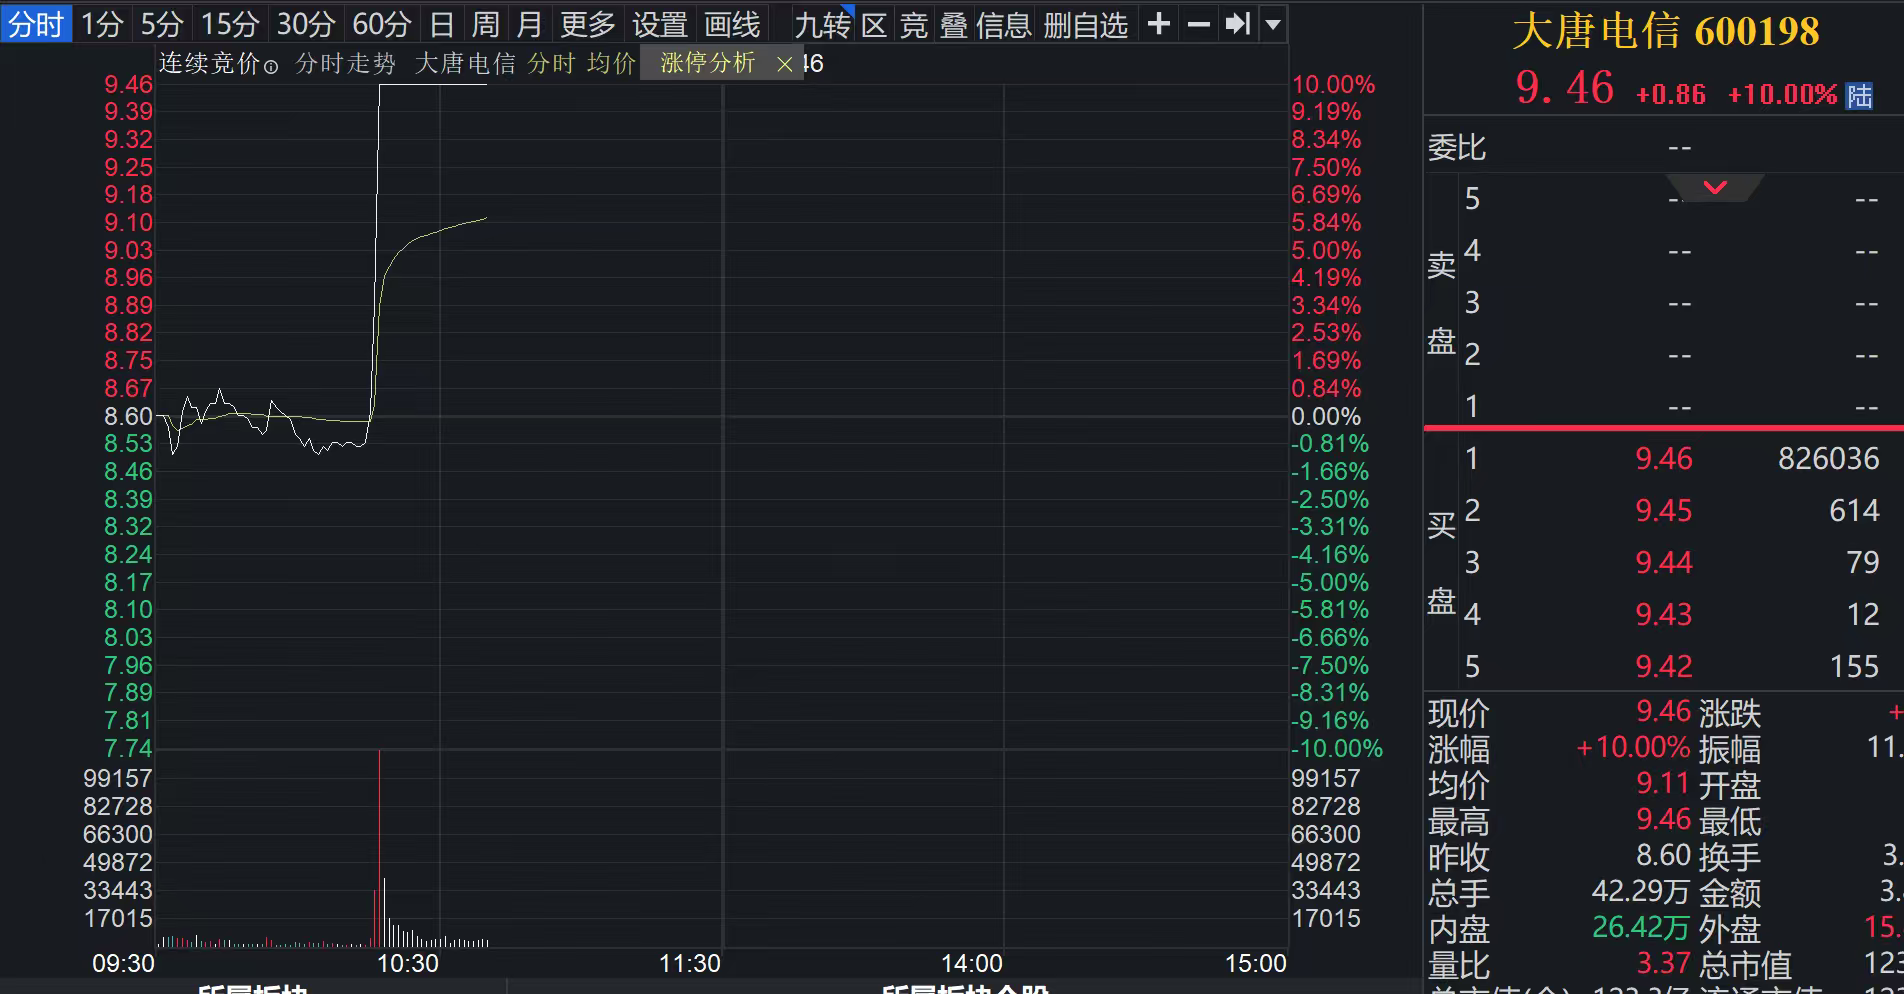The width and height of the screenshot is (1904, 994).
Task: Click the 区 range statistics button
Action: [x=875, y=24]
